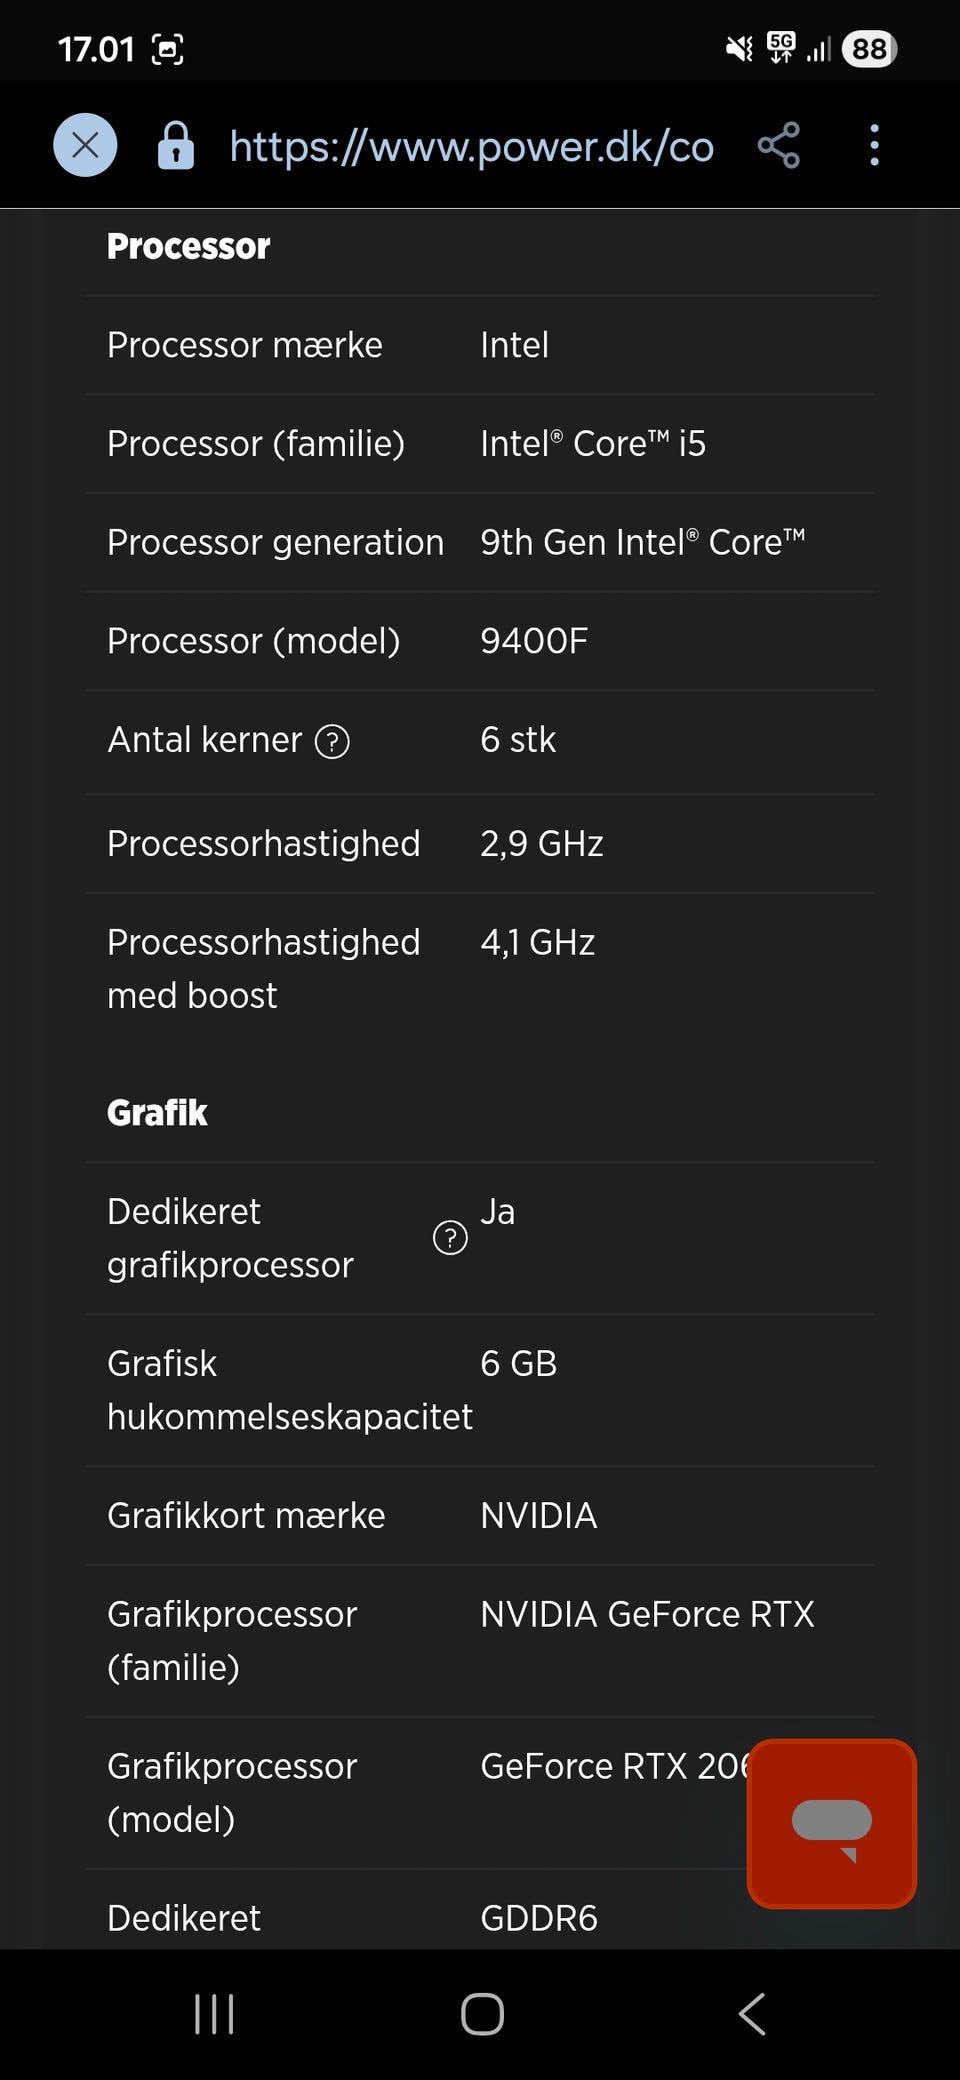Share the page using share icon

click(x=778, y=146)
